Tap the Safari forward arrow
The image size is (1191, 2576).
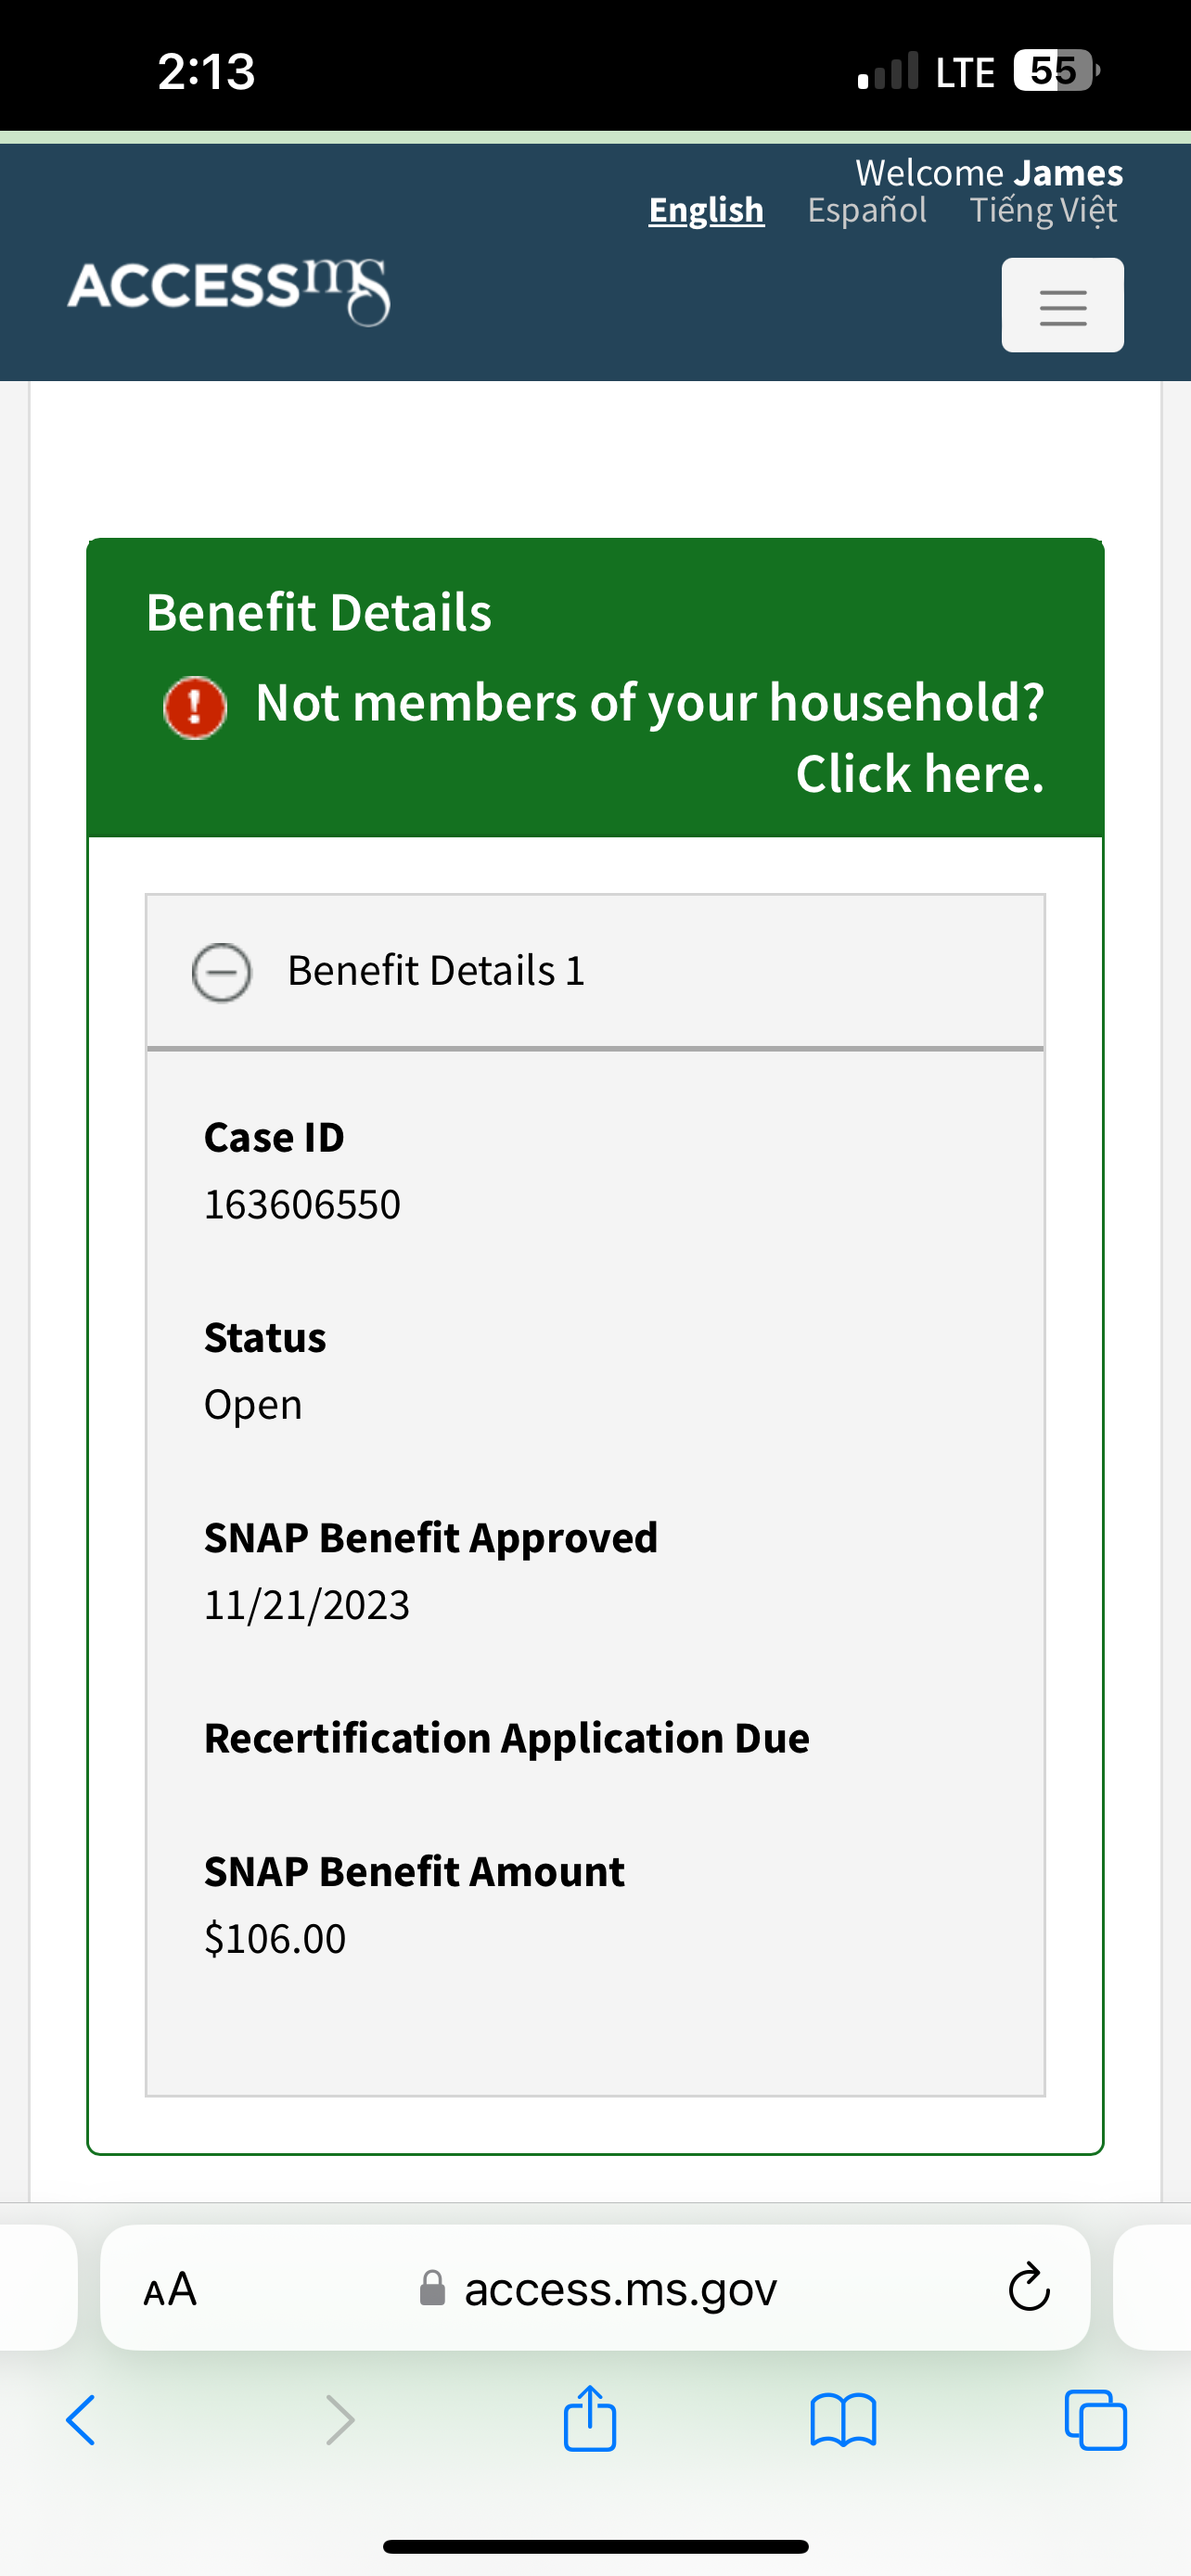click(340, 2420)
